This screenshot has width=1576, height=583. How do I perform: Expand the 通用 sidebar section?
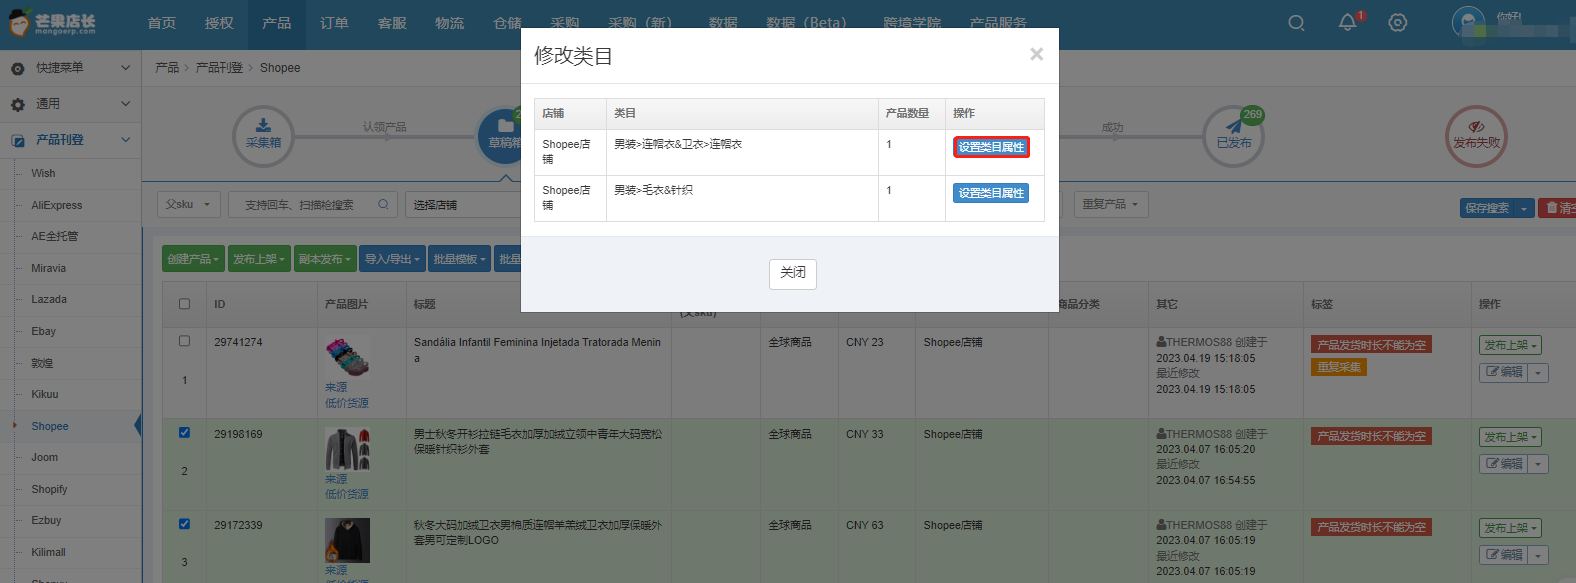[x=70, y=104]
